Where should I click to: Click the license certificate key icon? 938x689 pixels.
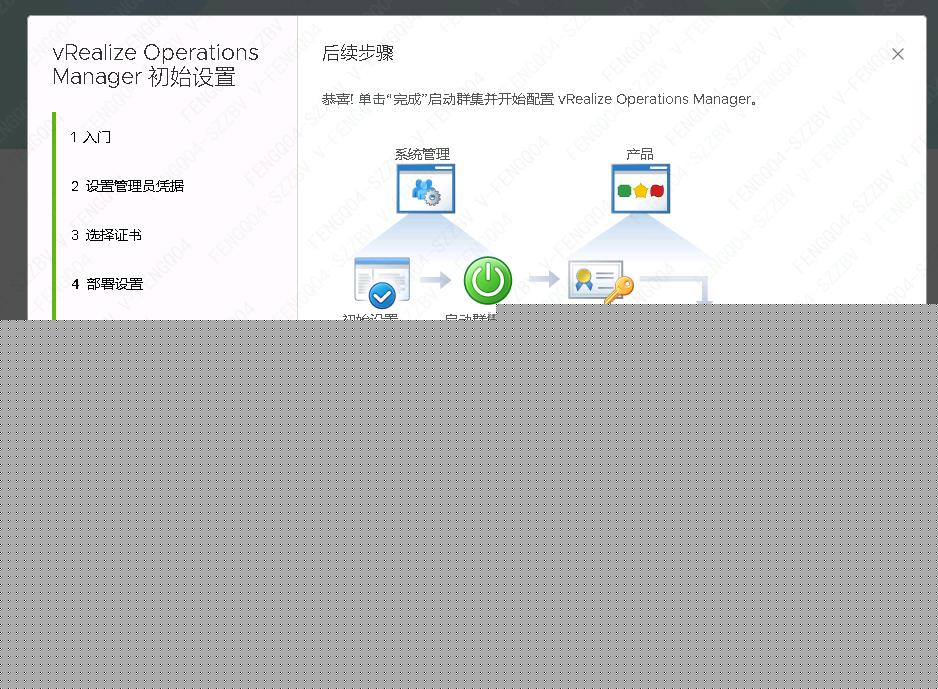[x=601, y=282]
